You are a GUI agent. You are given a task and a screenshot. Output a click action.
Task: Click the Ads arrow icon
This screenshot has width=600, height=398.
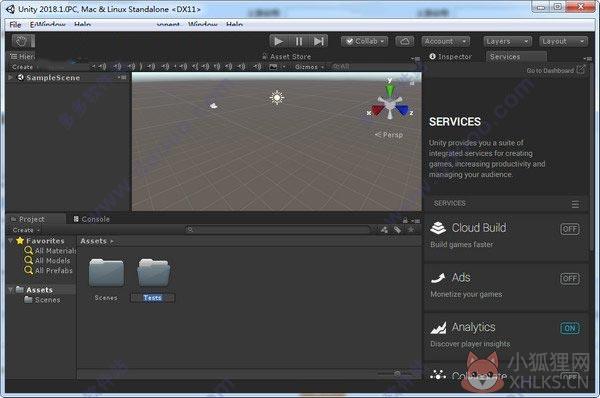[438, 278]
